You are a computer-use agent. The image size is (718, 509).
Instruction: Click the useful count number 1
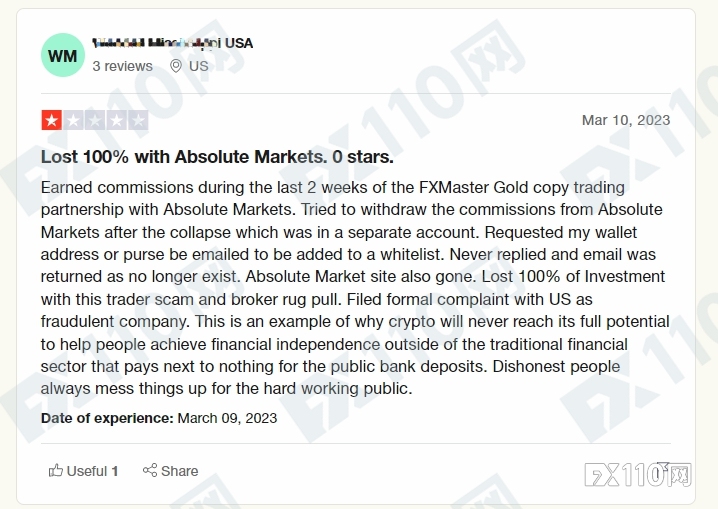coord(115,471)
